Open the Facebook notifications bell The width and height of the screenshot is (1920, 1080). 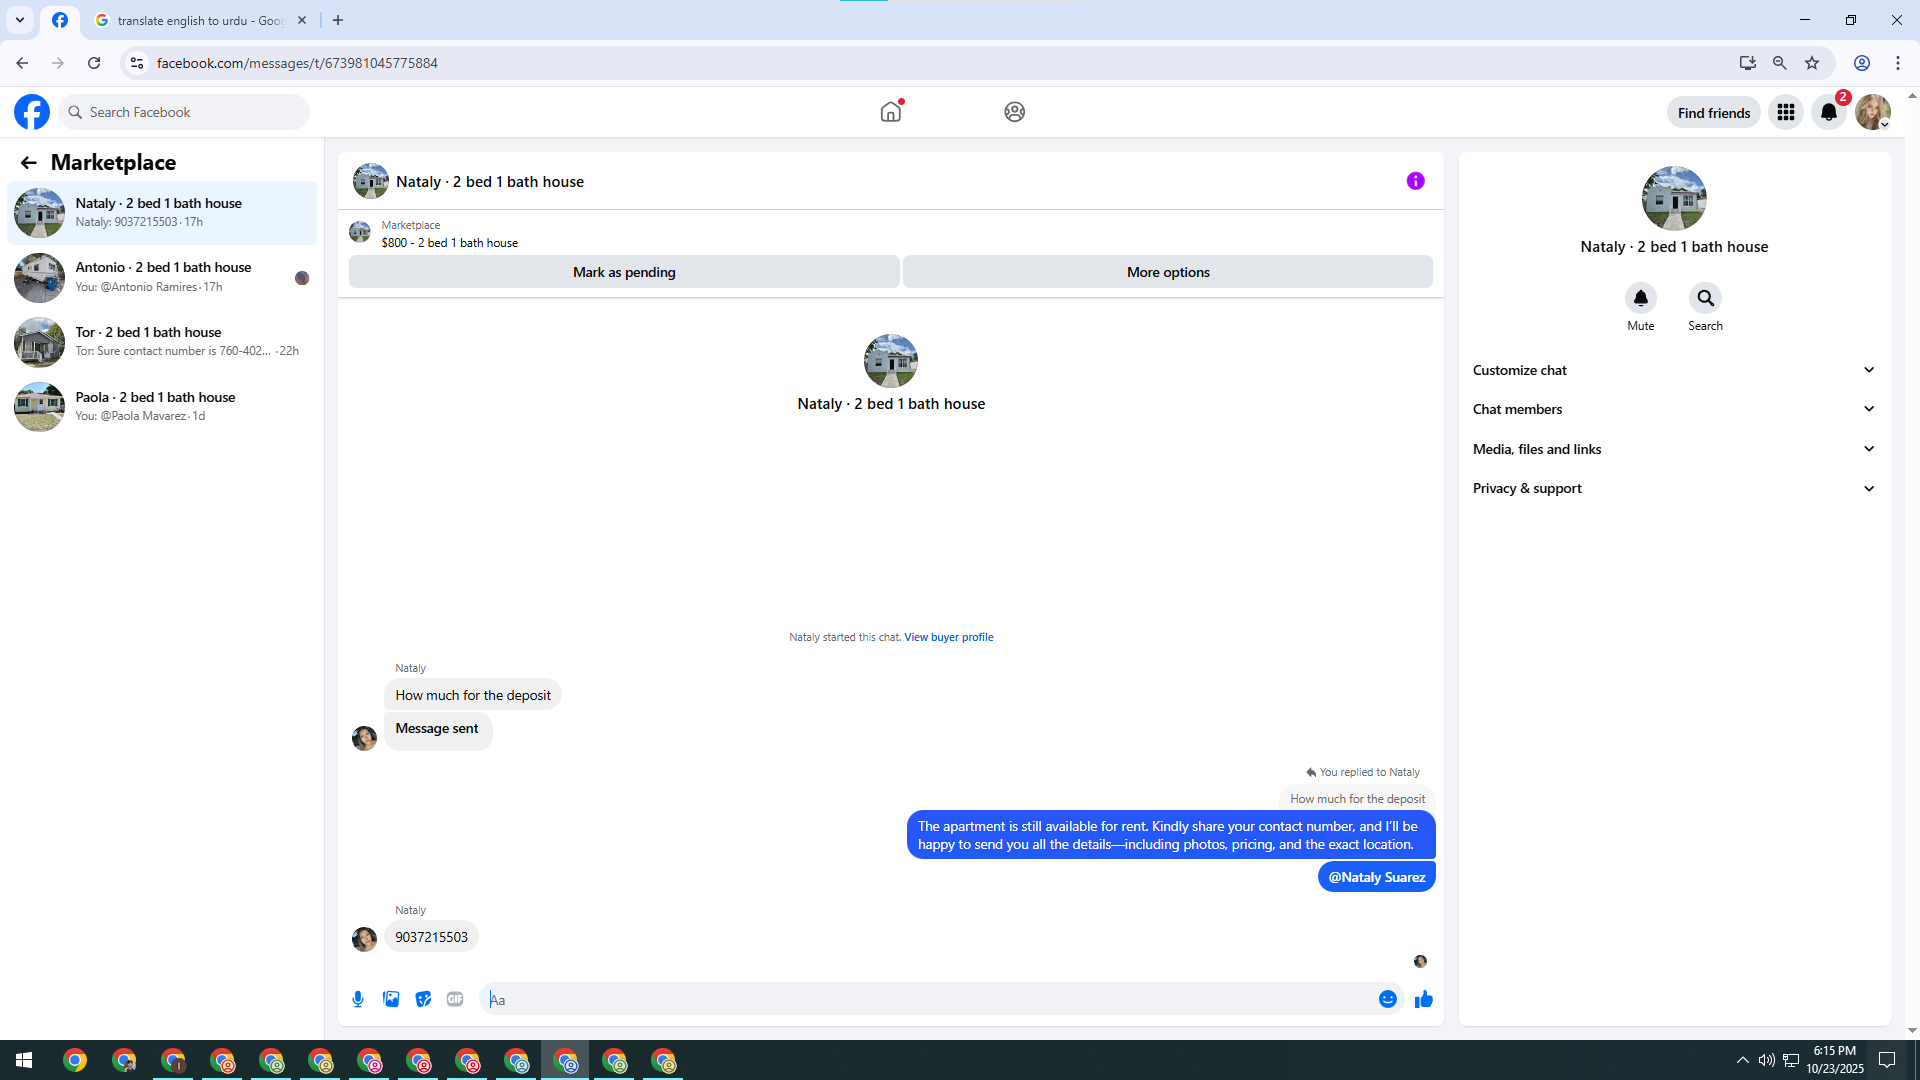click(1828, 112)
